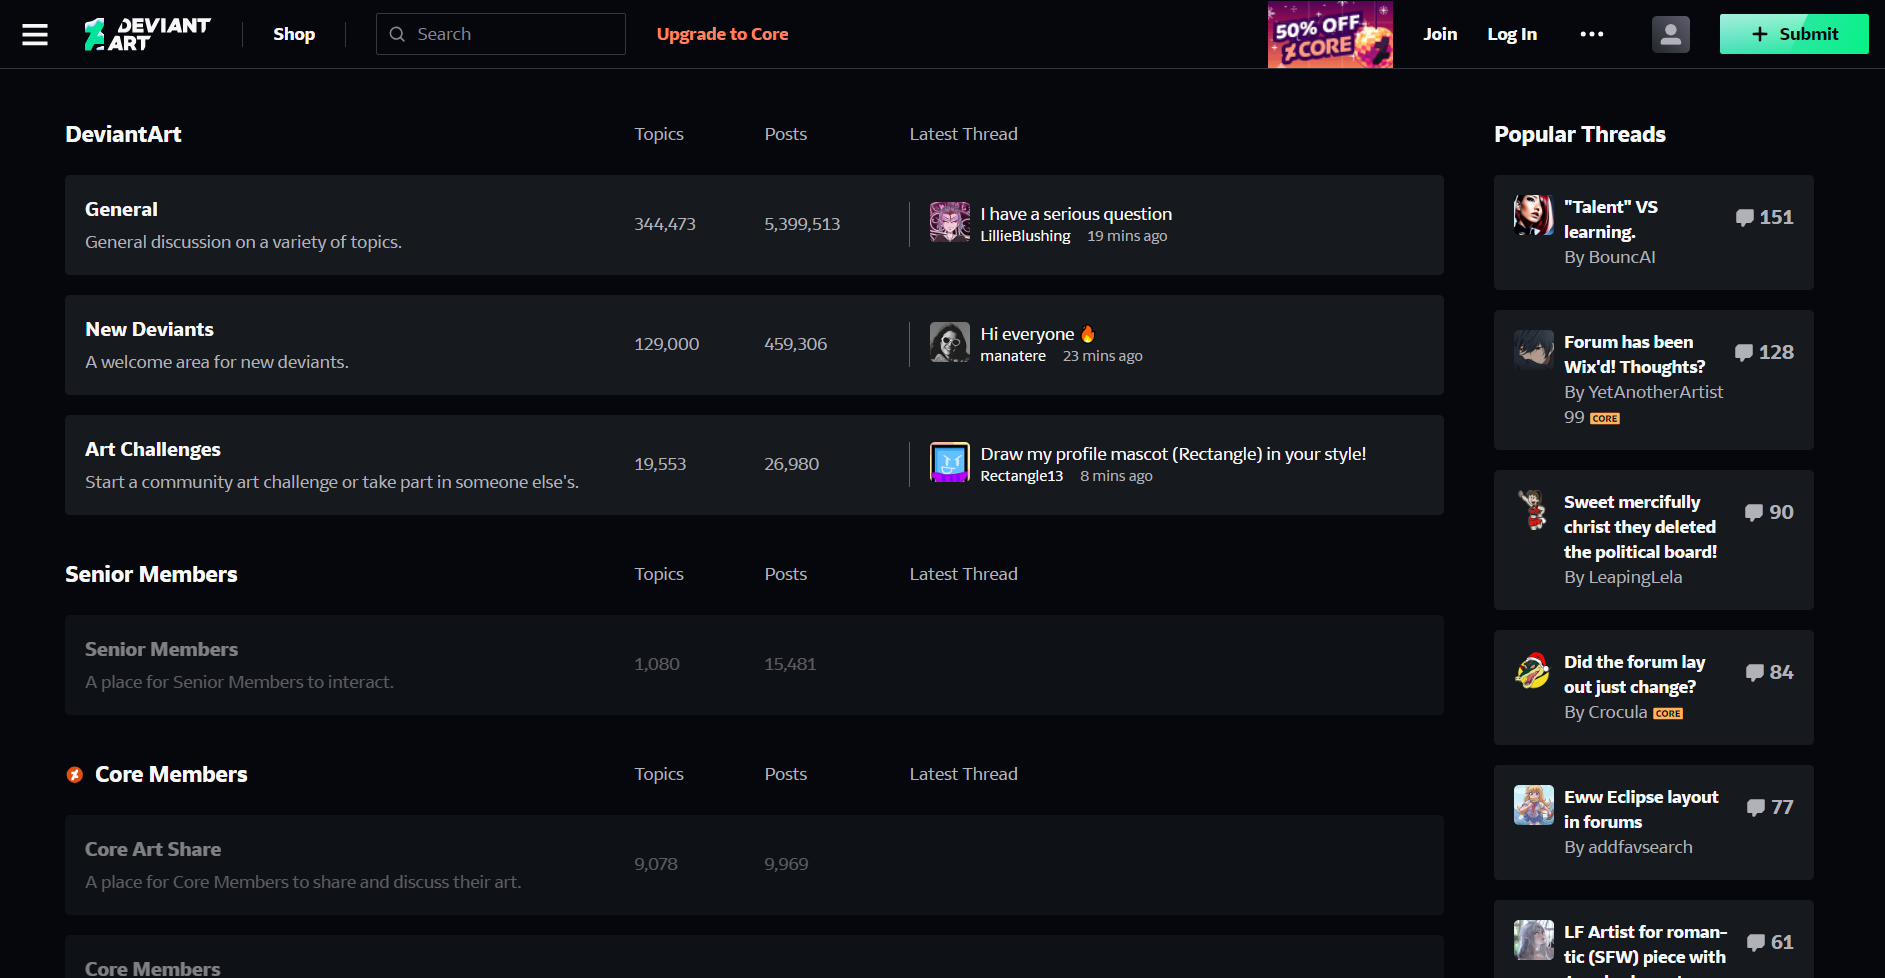Click the '26,980' posts count
This screenshot has height=978, width=1885.
click(791, 464)
